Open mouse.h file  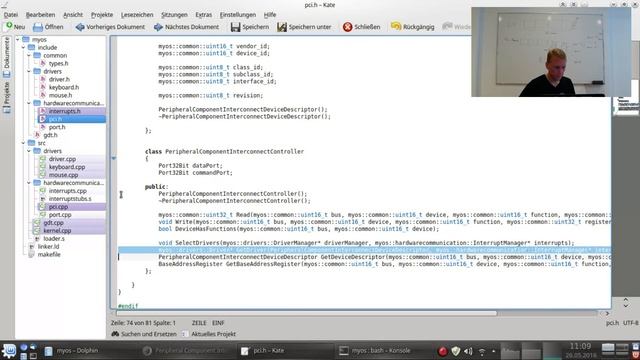coord(60,95)
